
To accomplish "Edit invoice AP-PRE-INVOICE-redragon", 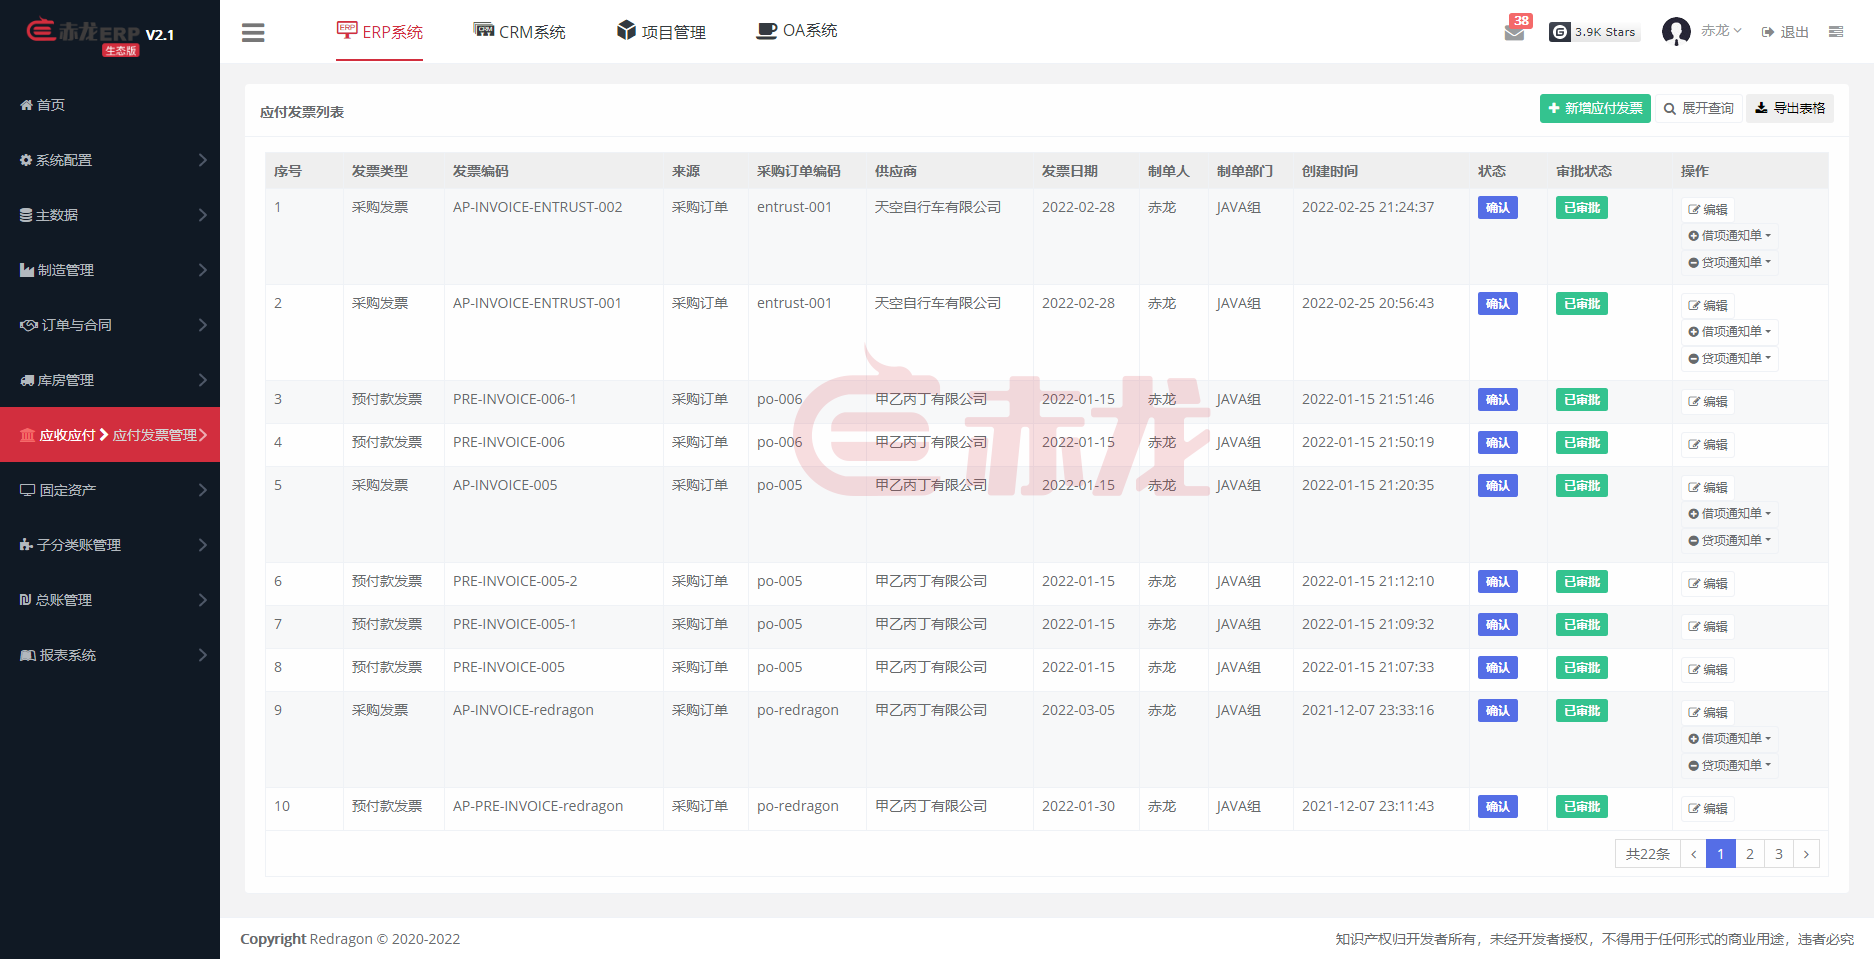I will click(x=1708, y=808).
